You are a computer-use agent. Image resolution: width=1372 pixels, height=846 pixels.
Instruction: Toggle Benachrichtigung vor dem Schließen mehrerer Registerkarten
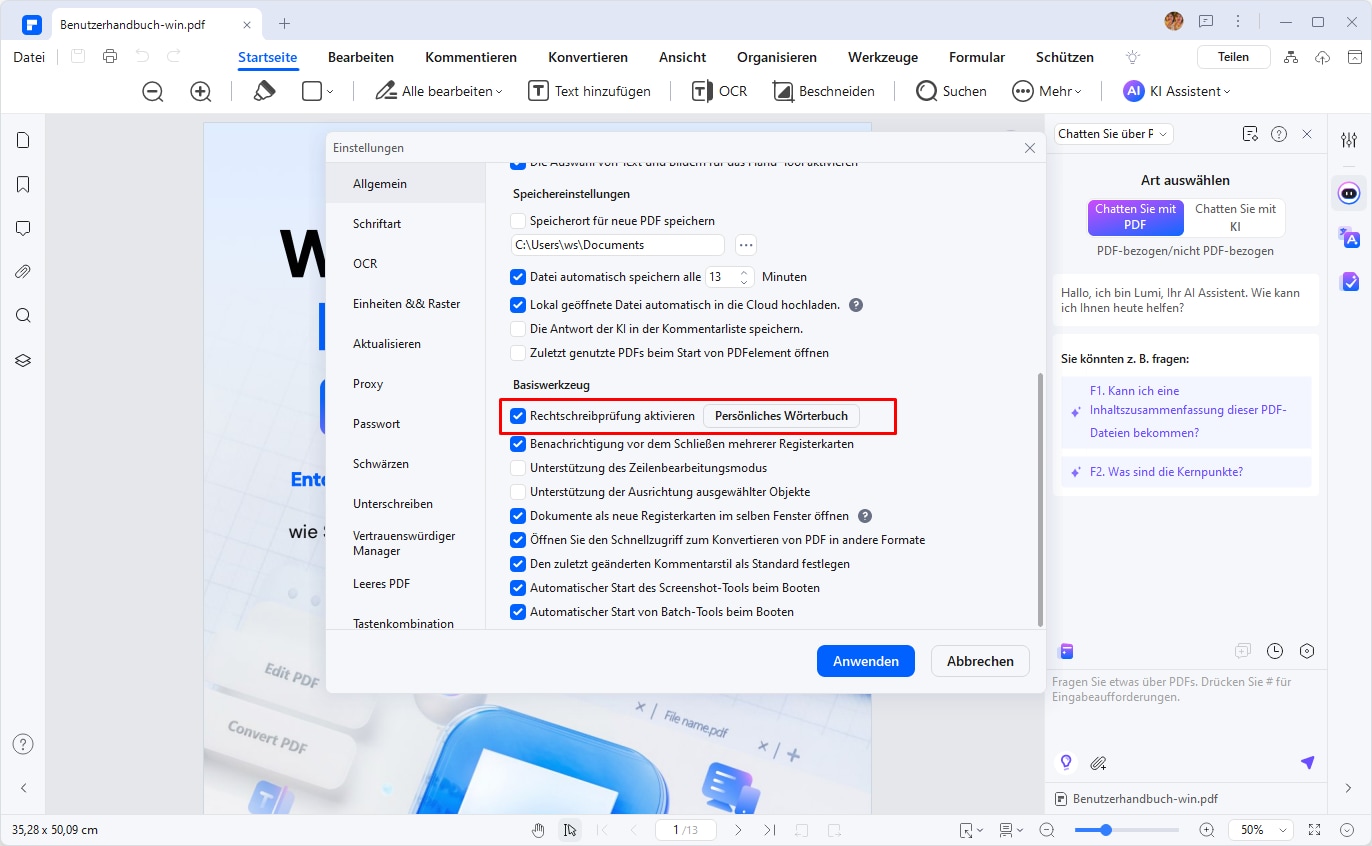pos(518,444)
